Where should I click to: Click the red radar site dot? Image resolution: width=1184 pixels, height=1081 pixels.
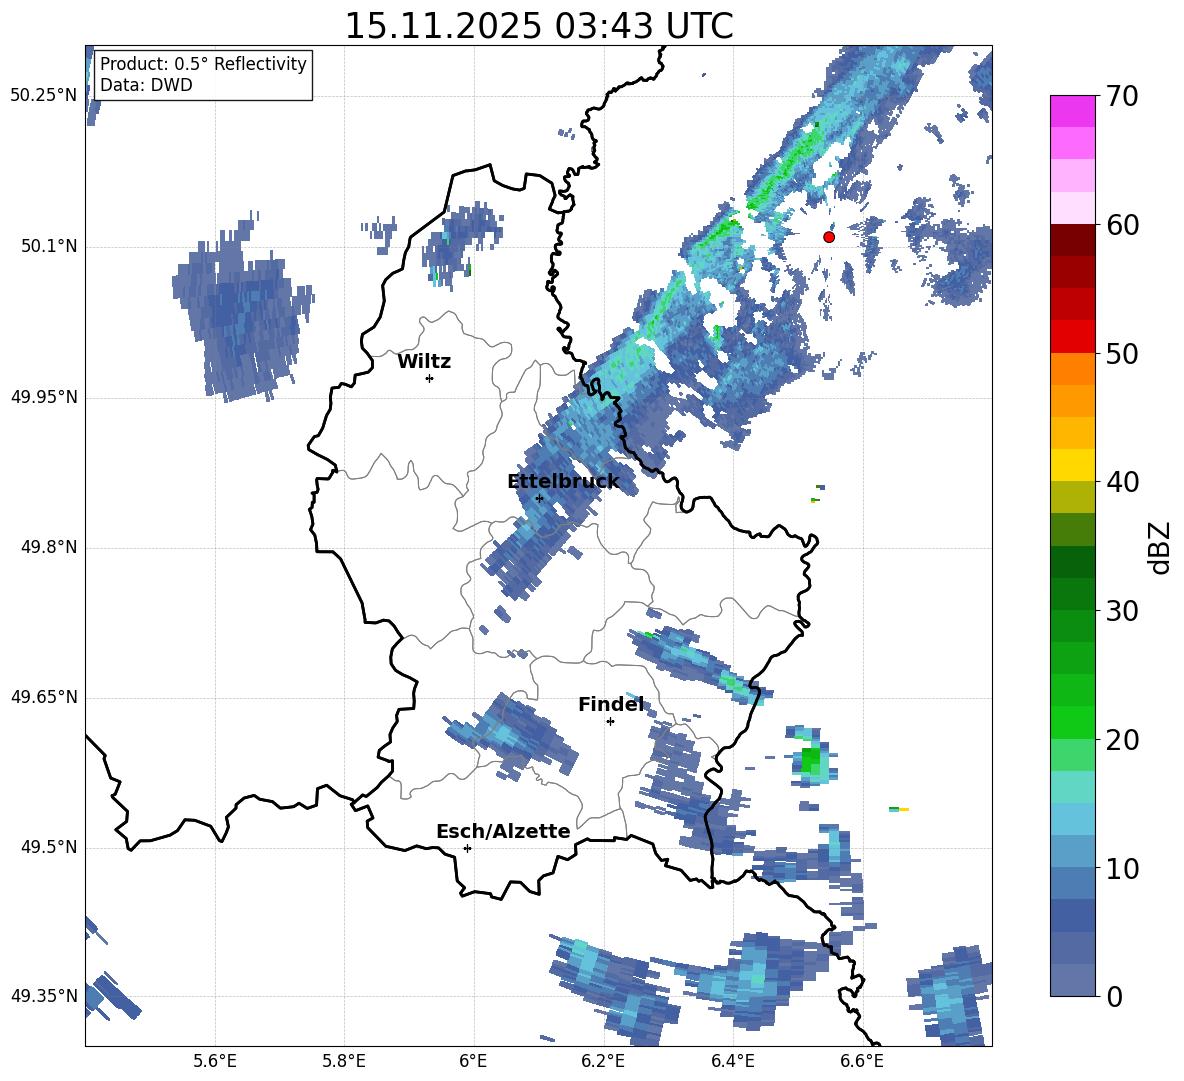pos(829,237)
